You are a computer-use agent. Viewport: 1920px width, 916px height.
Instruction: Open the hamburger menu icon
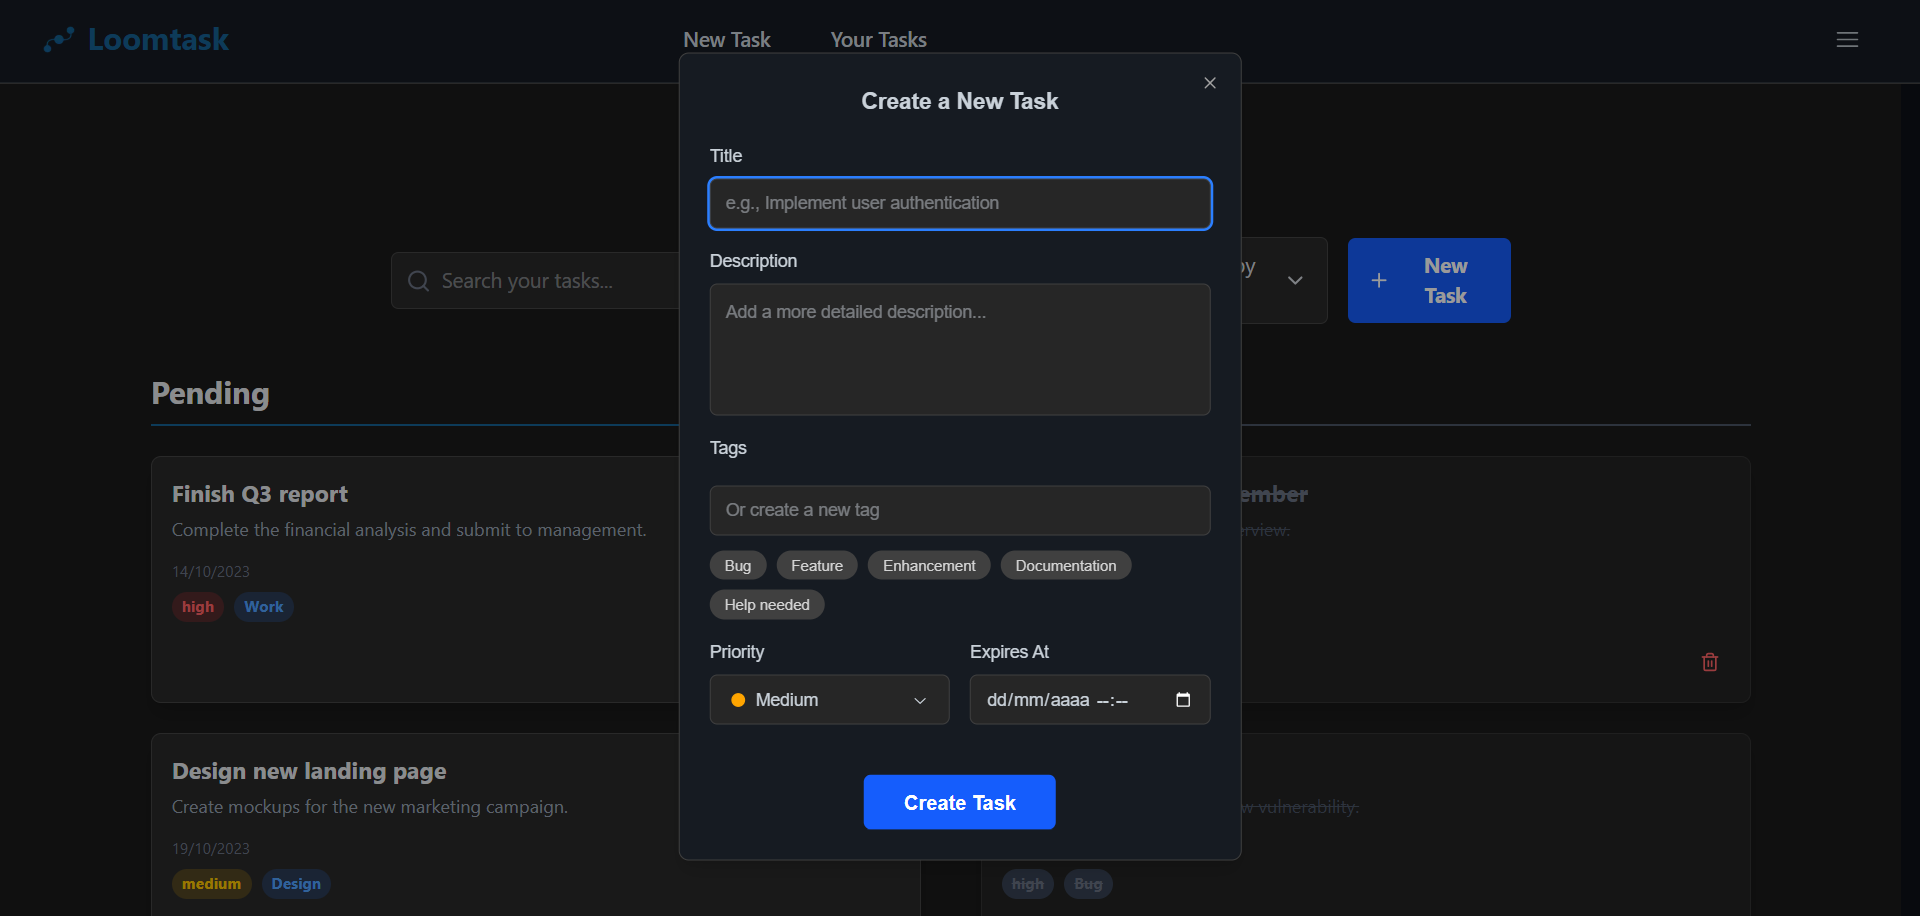(x=1847, y=40)
